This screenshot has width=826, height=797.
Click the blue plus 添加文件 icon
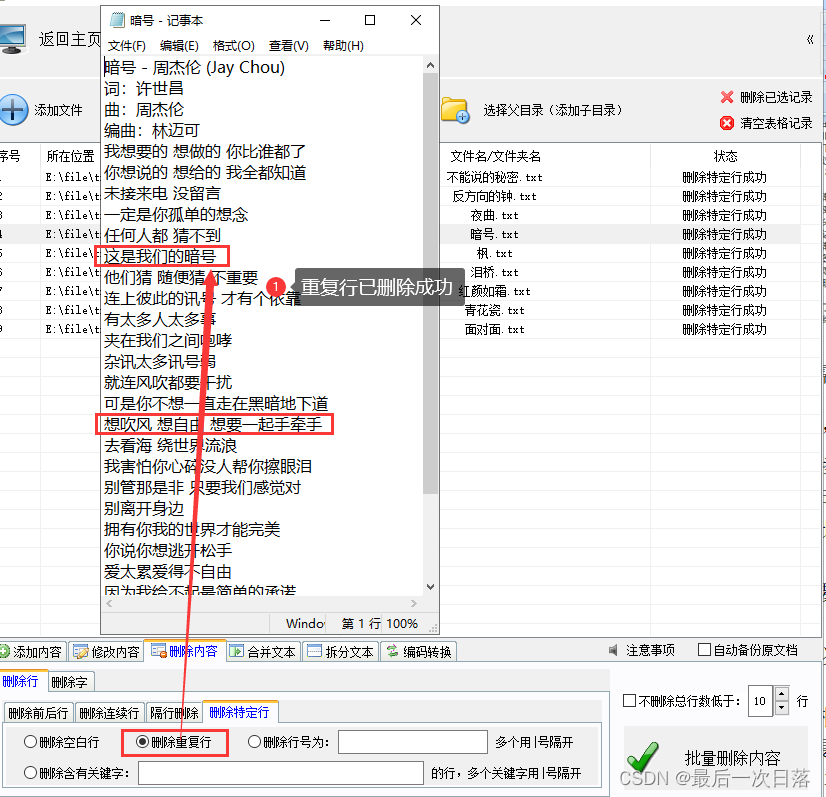click(13, 110)
